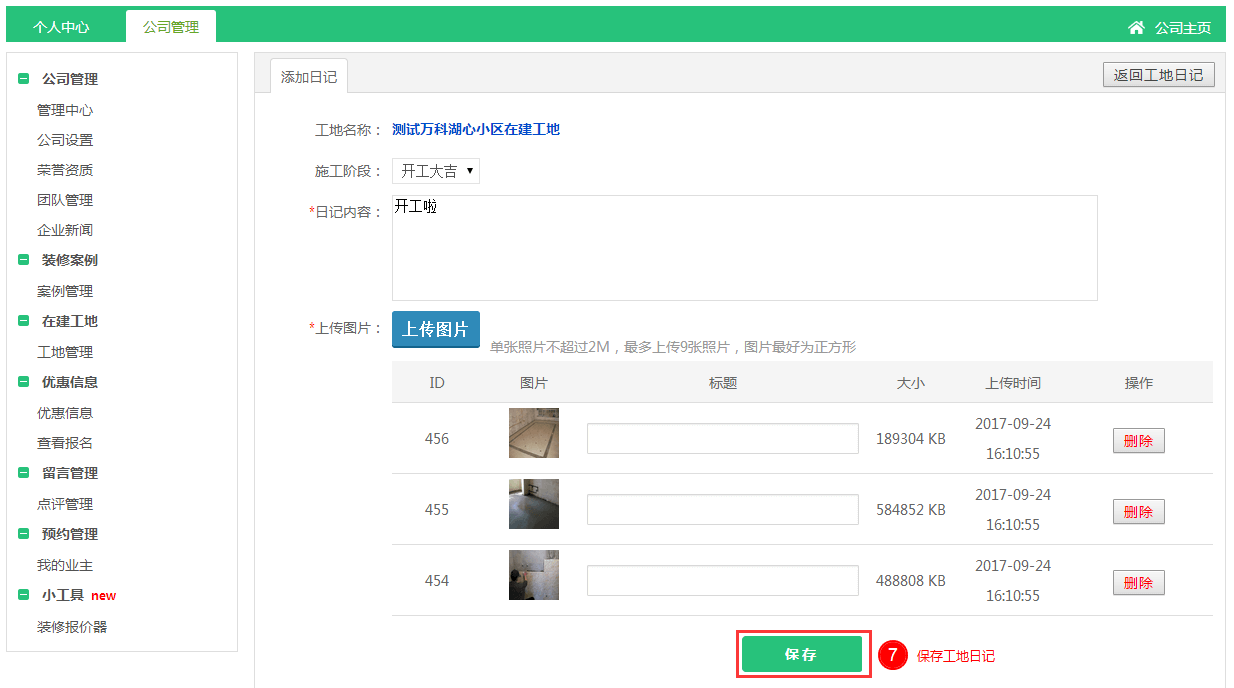Switch to the 个人中心 tab
Viewport: 1234px width, 688px height.
tap(61, 27)
